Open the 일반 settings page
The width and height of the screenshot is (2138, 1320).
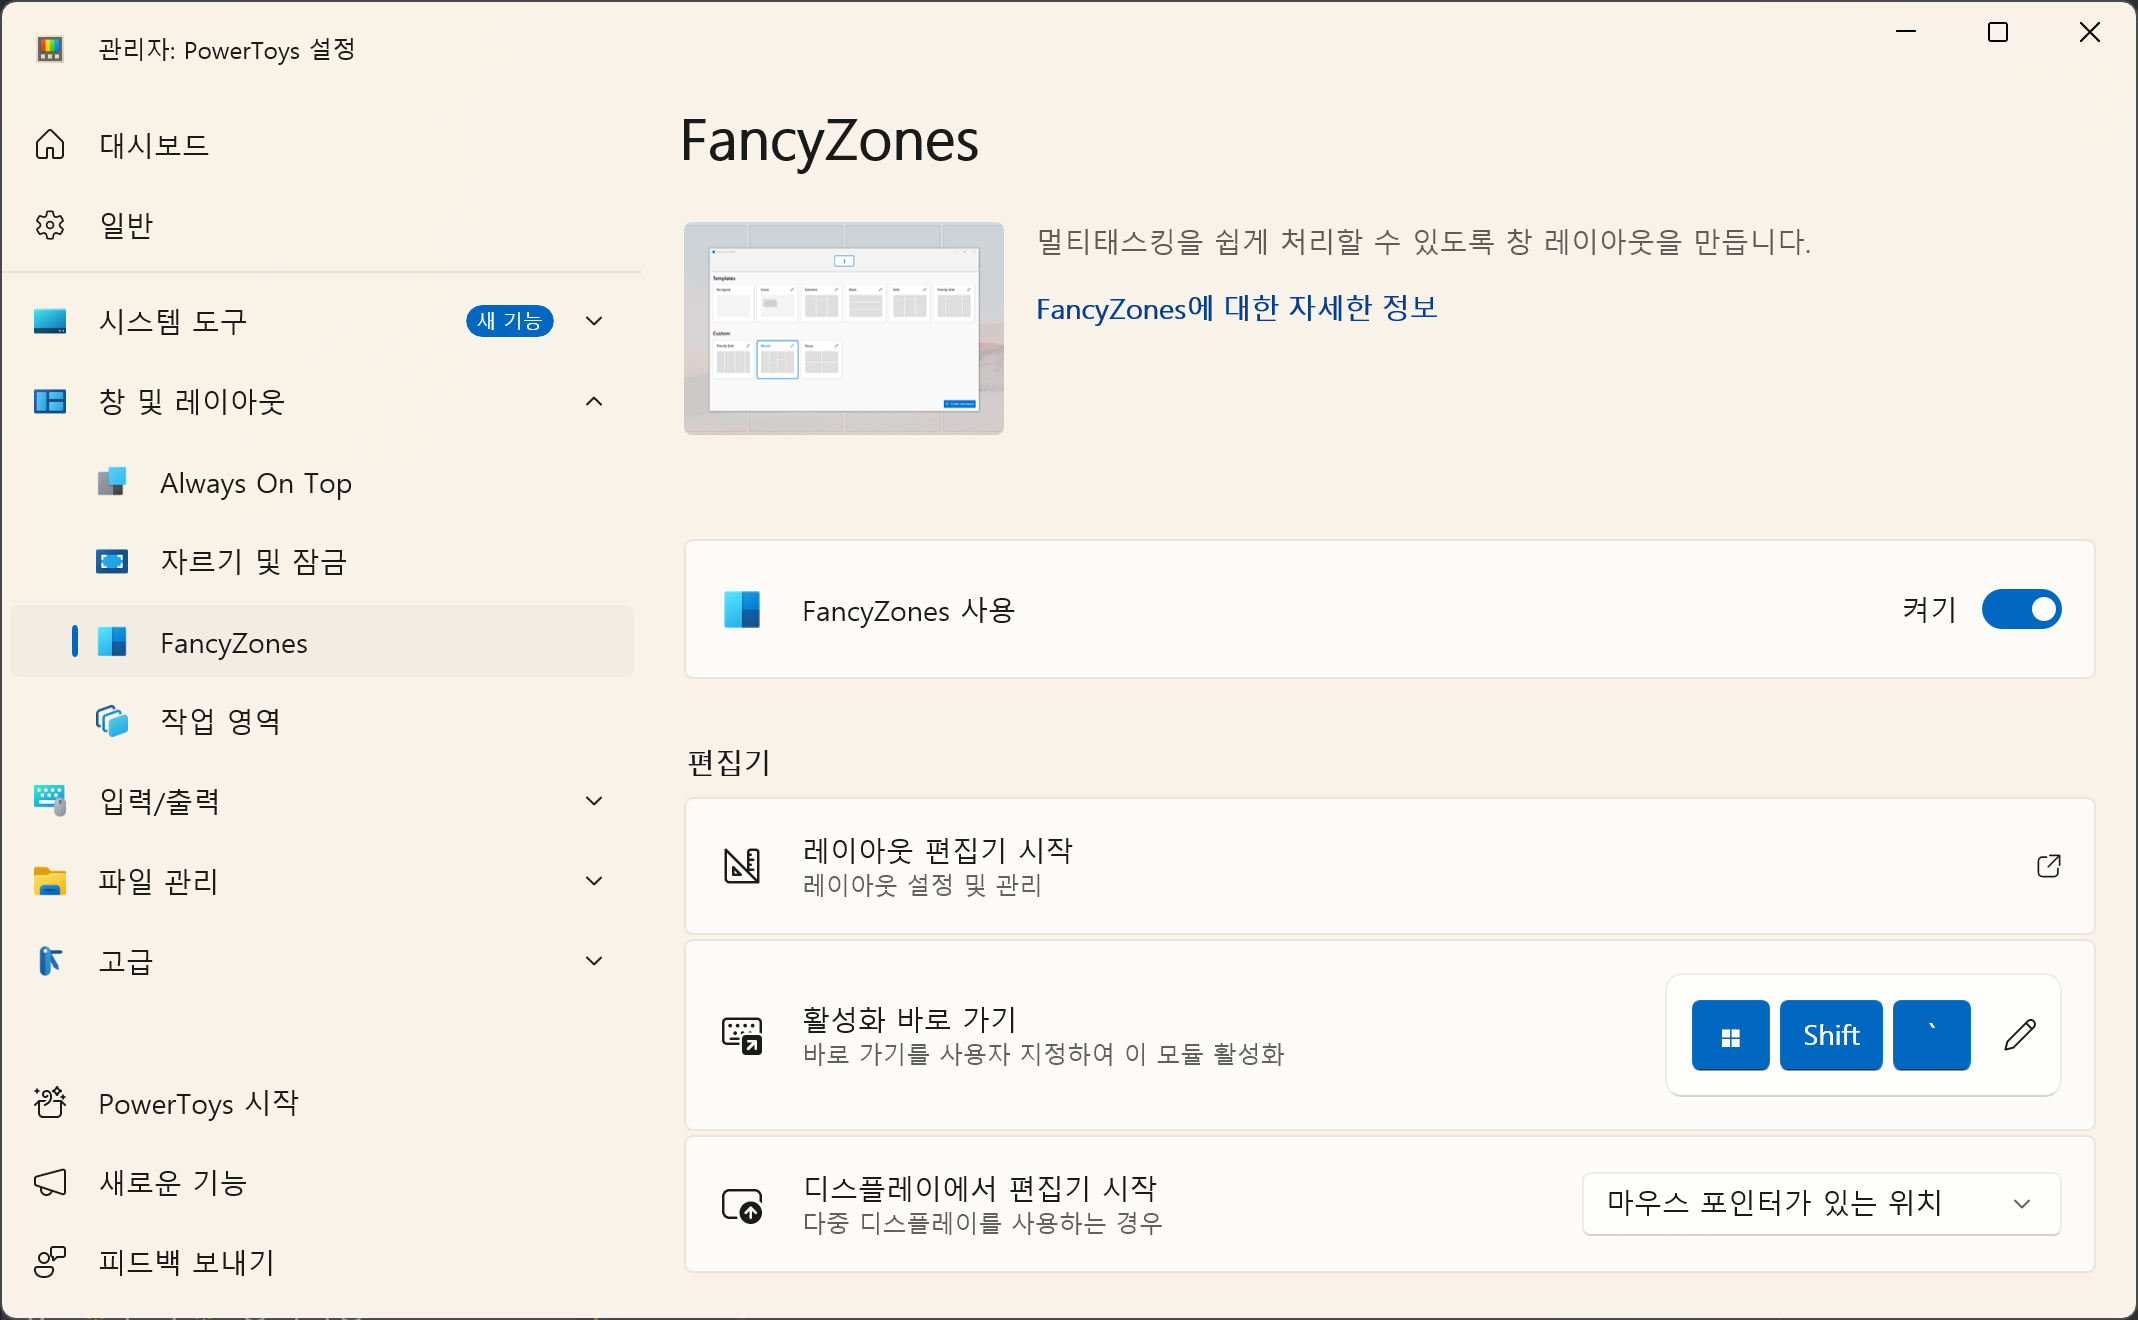point(322,225)
